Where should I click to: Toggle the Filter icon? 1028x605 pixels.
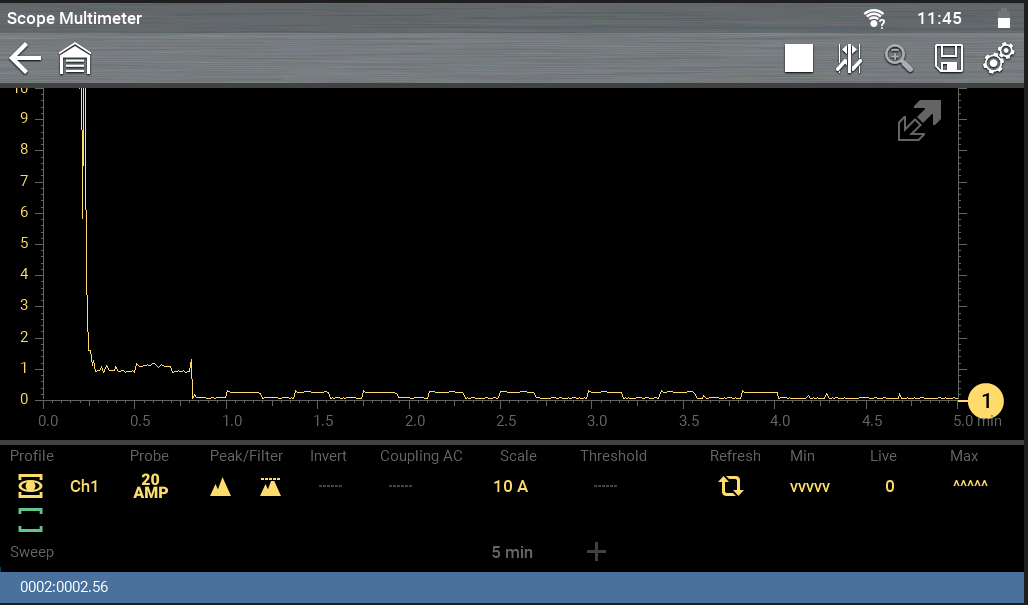click(x=270, y=487)
